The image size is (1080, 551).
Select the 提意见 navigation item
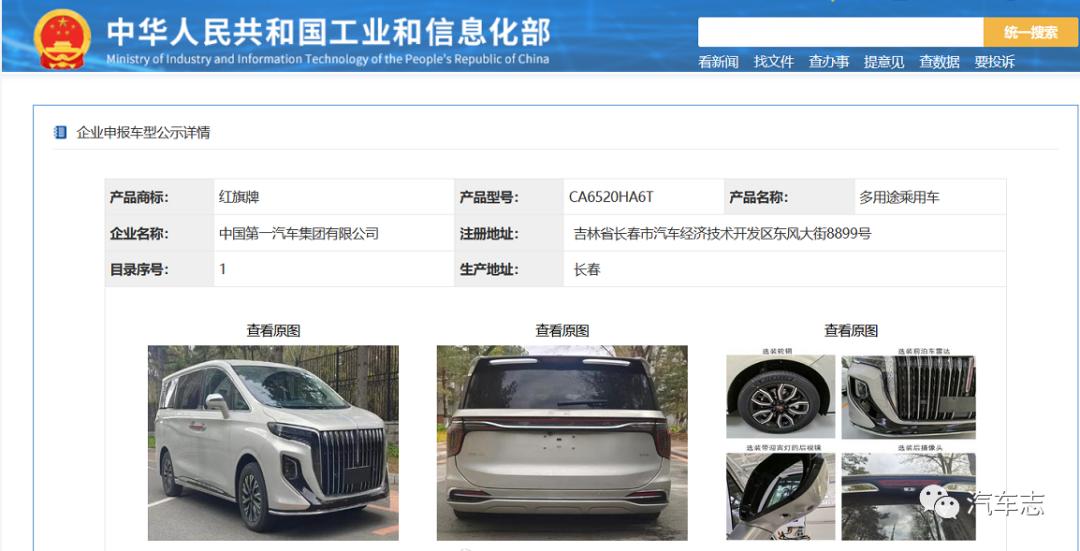(884, 62)
